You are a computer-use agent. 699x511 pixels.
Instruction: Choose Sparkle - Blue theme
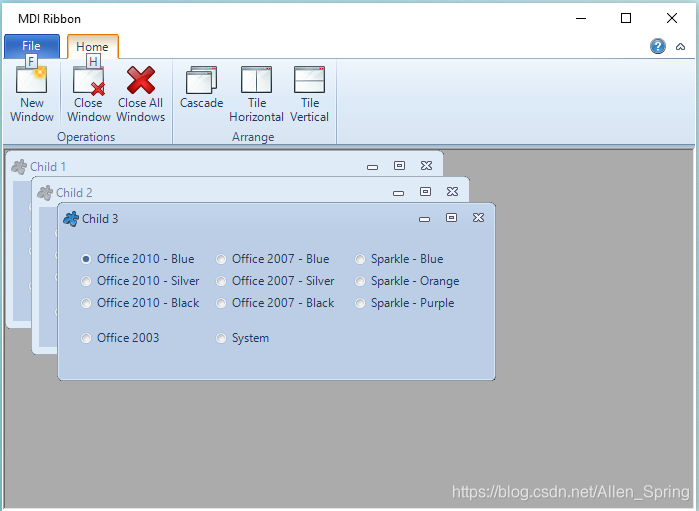click(399, 259)
